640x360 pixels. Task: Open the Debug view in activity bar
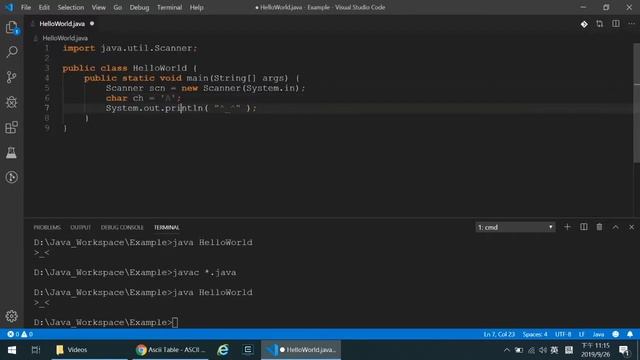tap(12, 102)
